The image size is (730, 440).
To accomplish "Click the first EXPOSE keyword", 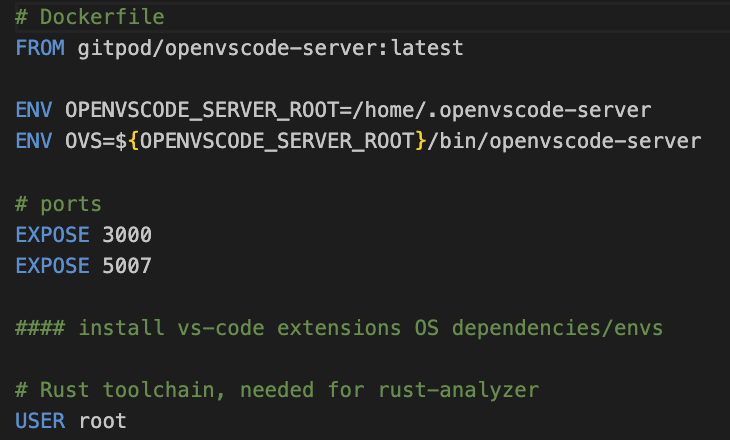I will click(x=53, y=234).
